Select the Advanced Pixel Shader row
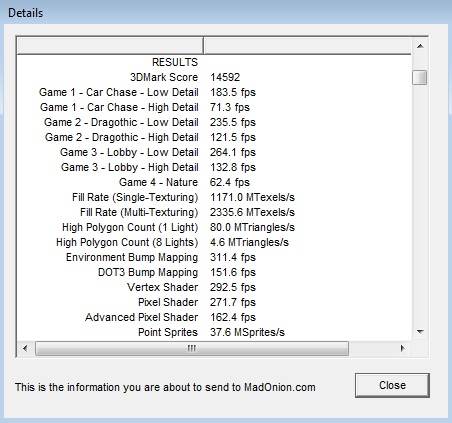 (x=214, y=317)
